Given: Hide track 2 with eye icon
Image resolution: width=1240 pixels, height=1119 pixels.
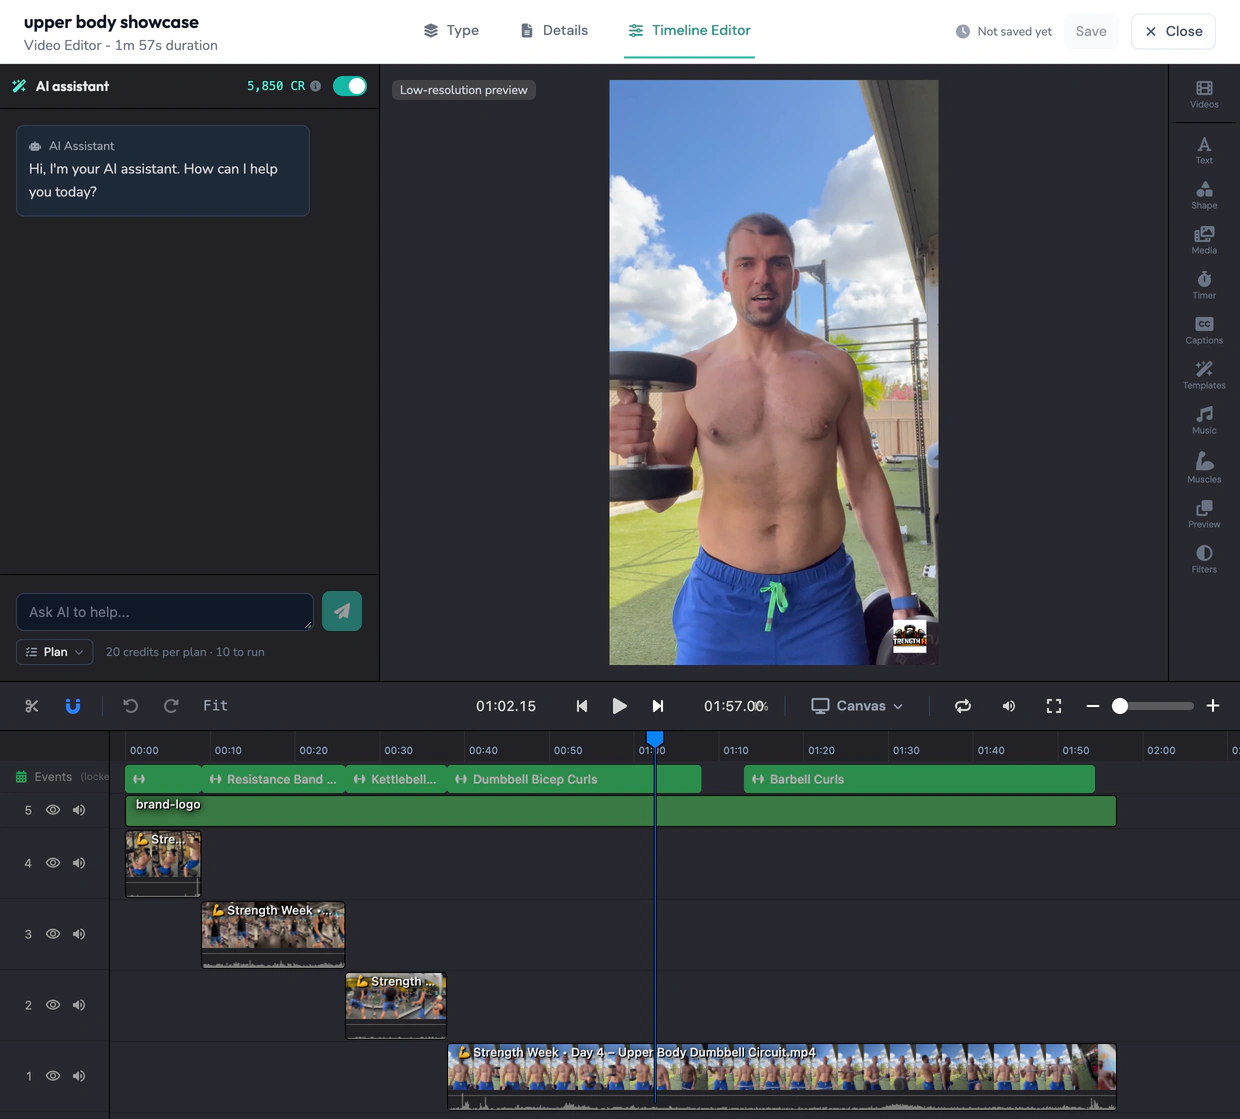Looking at the screenshot, I should coord(53,1005).
